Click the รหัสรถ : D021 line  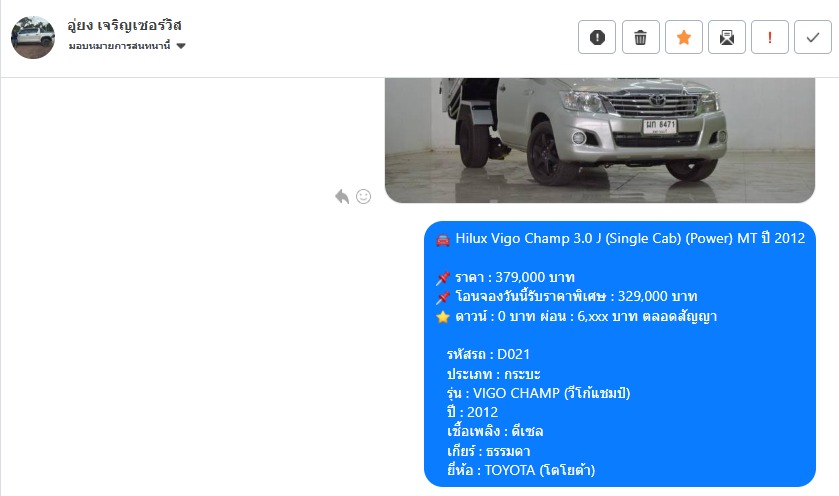pos(488,354)
